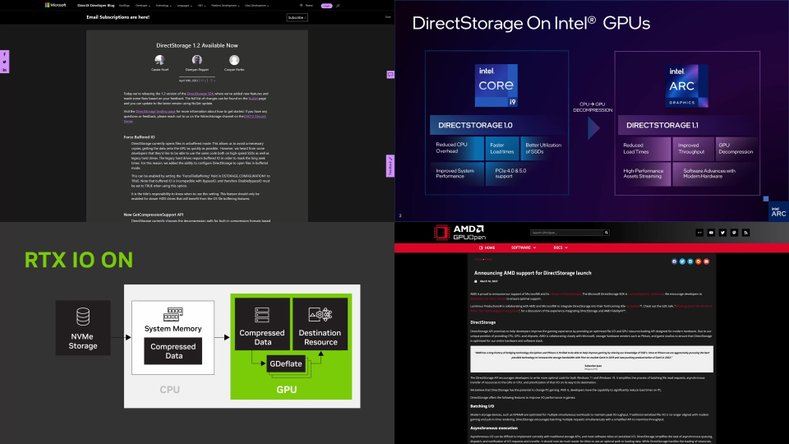Screen dimensions: 789x444
Task: Open DevBlogs item on Microsoft header
Action: point(124,6)
